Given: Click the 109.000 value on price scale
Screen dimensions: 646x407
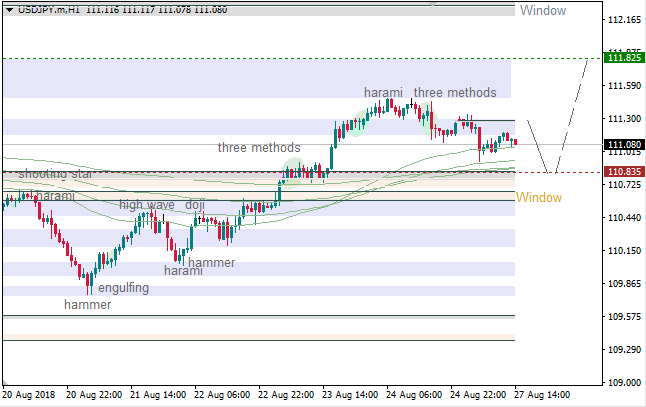Looking at the screenshot, I should coord(624,382).
